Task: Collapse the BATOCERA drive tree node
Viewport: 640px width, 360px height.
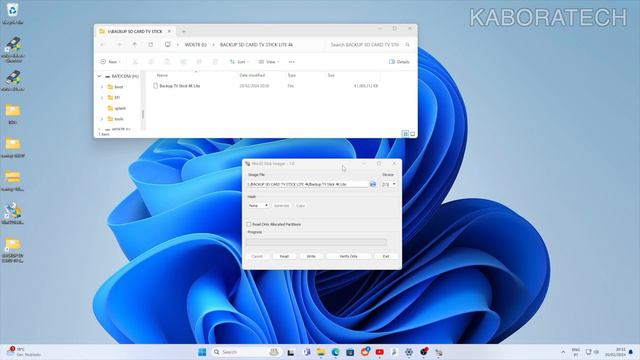Action: pyautogui.click(x=99, y=76)
